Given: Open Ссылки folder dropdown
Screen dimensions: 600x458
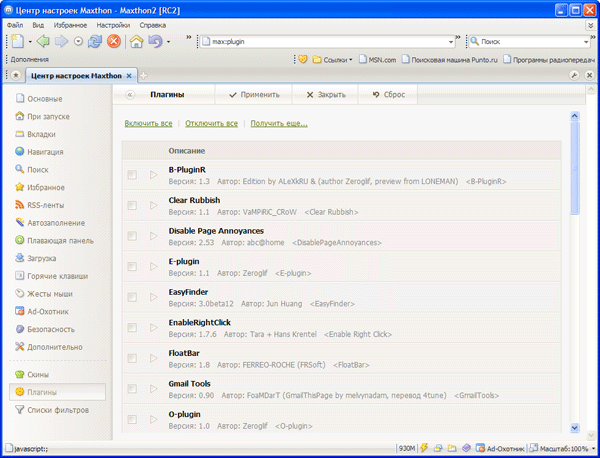Looking at the screenshot, I should tap(332, 60).
